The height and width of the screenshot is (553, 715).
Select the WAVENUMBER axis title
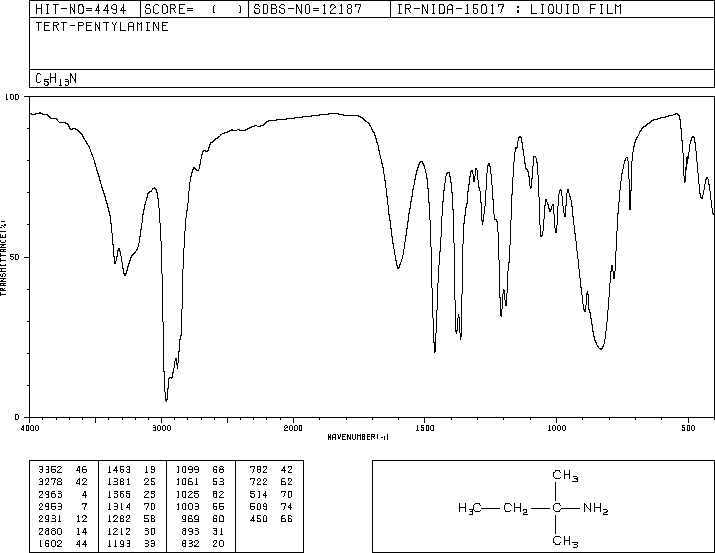pos(358,437)
